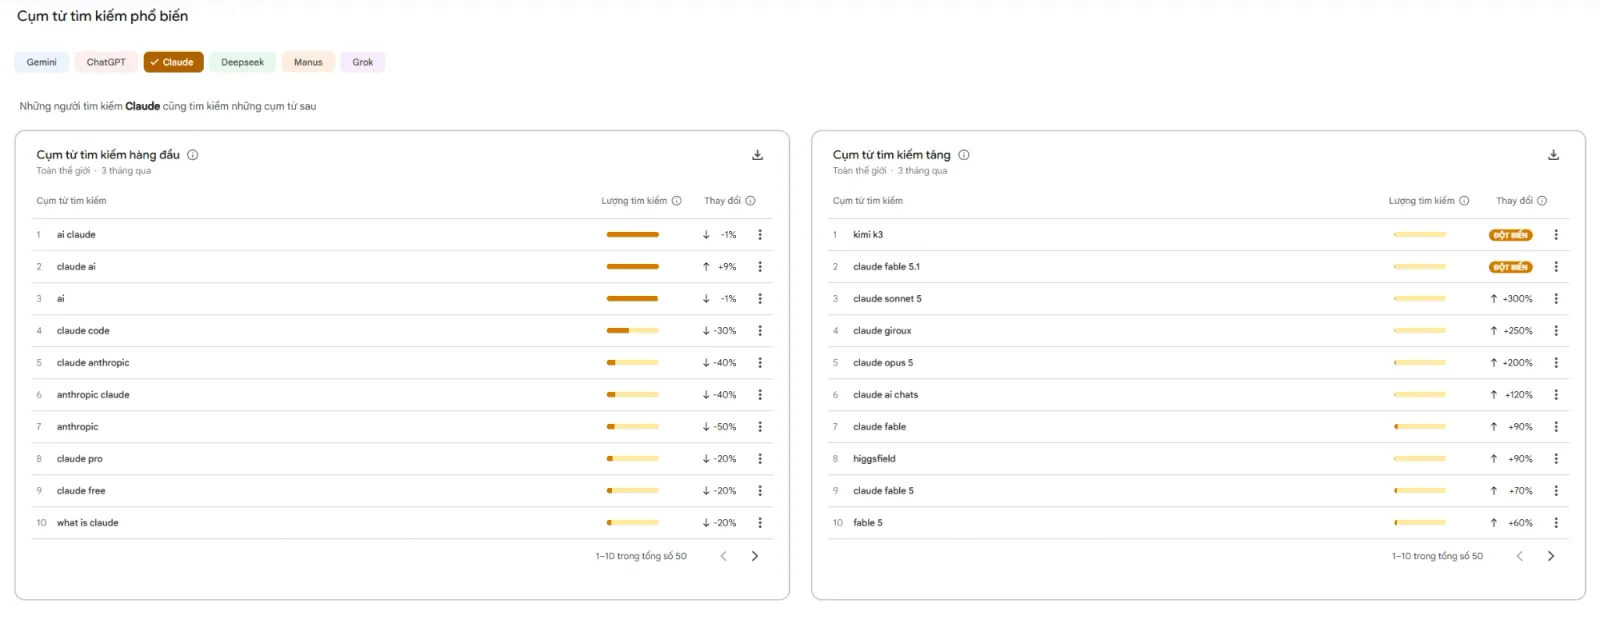Show info for search volume in rising terms card
Screen dimensions: 1600x620
tap(1464, 201)
